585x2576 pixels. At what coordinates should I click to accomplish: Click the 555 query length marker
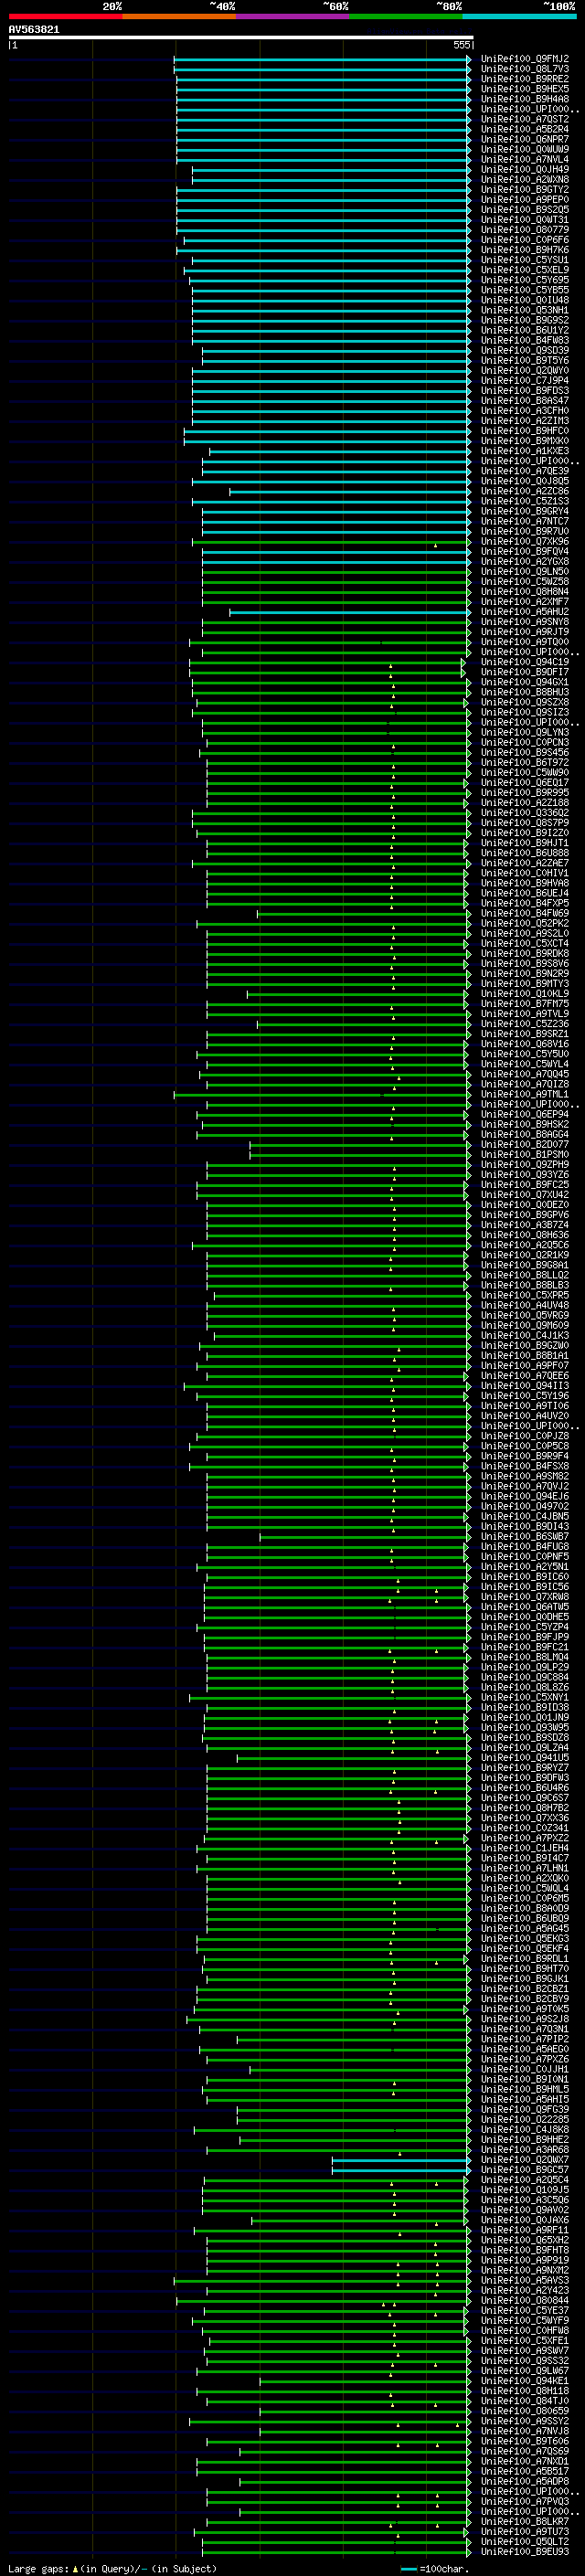pyautogui.click(x=461, y=46)
